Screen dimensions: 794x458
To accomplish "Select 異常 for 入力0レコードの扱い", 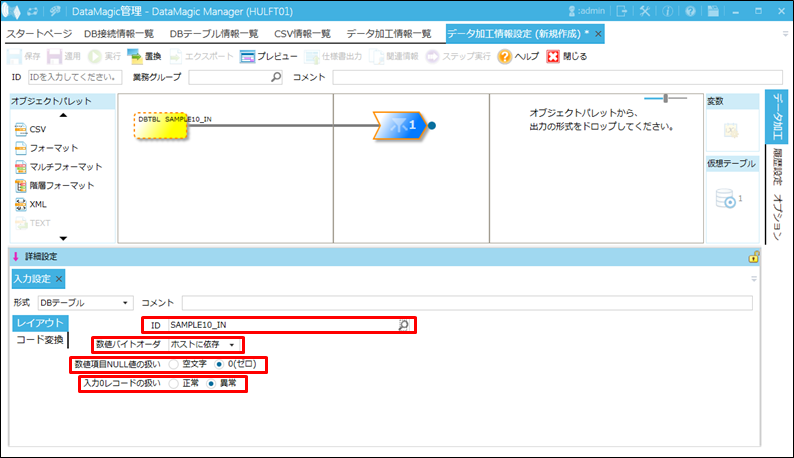I will [211, 384].
